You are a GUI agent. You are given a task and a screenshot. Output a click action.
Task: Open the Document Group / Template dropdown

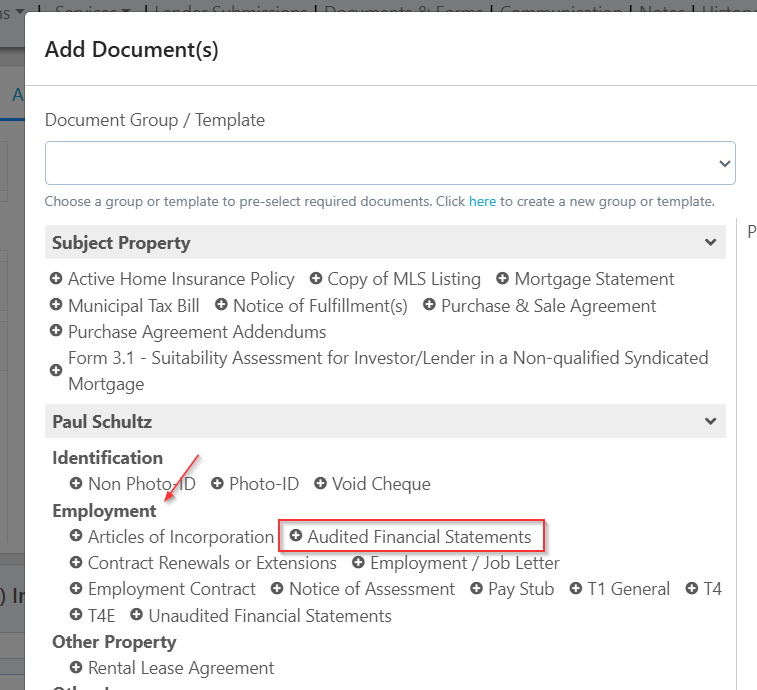(x=390, y=163)
